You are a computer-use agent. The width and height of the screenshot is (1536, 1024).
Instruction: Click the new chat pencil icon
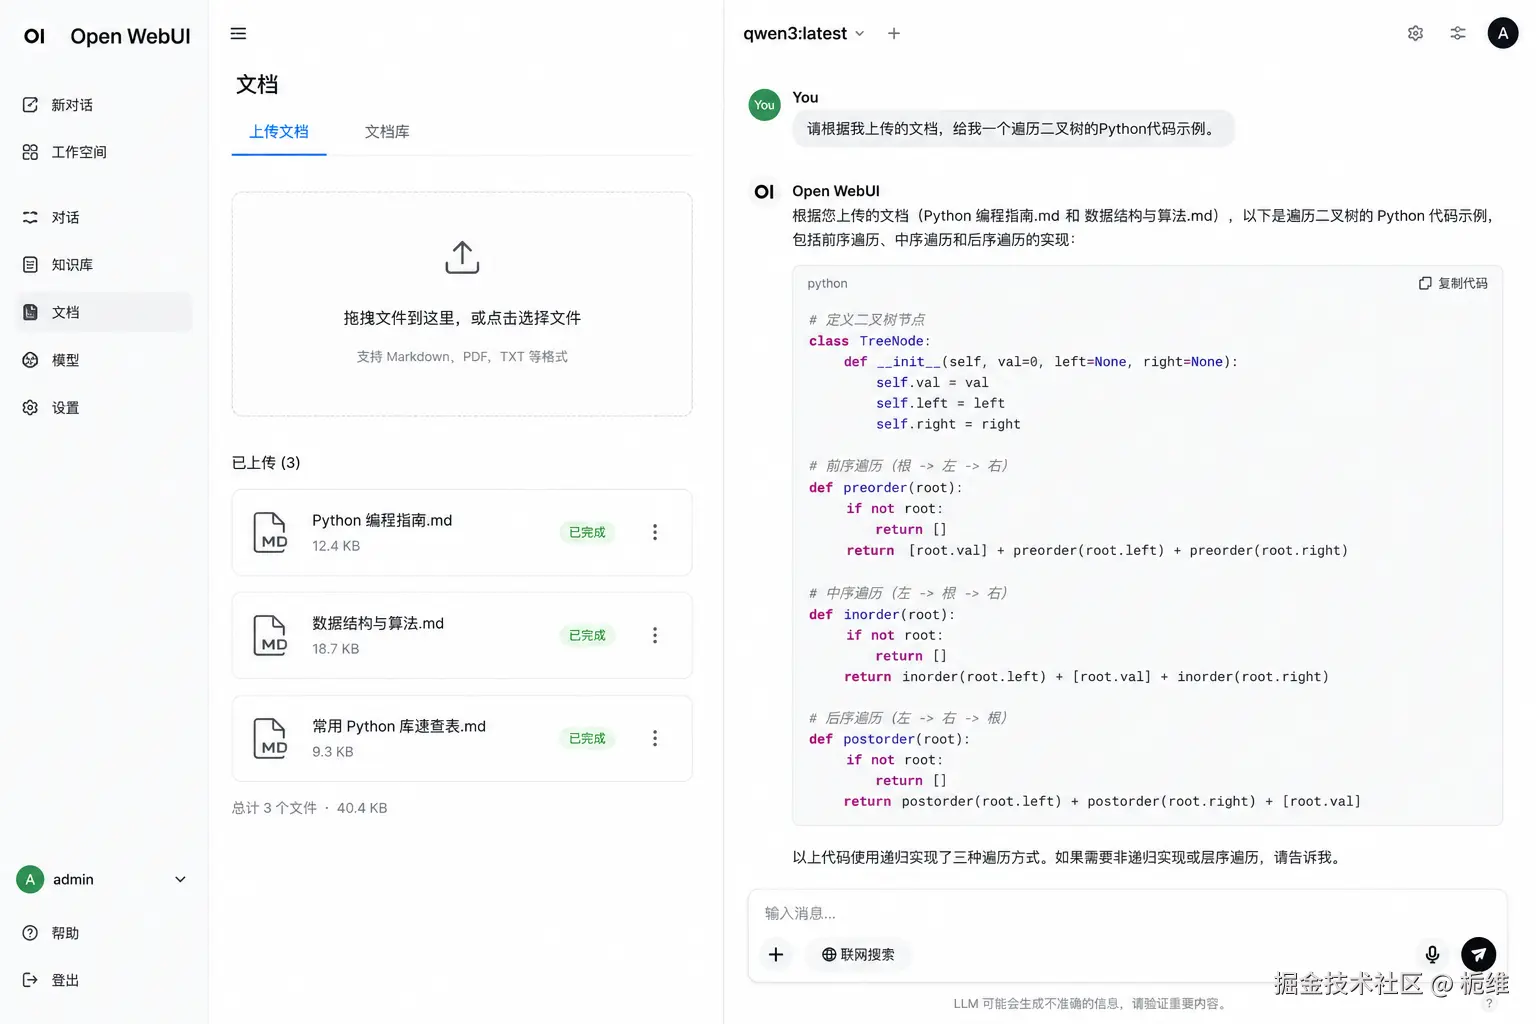coord(30,104)
